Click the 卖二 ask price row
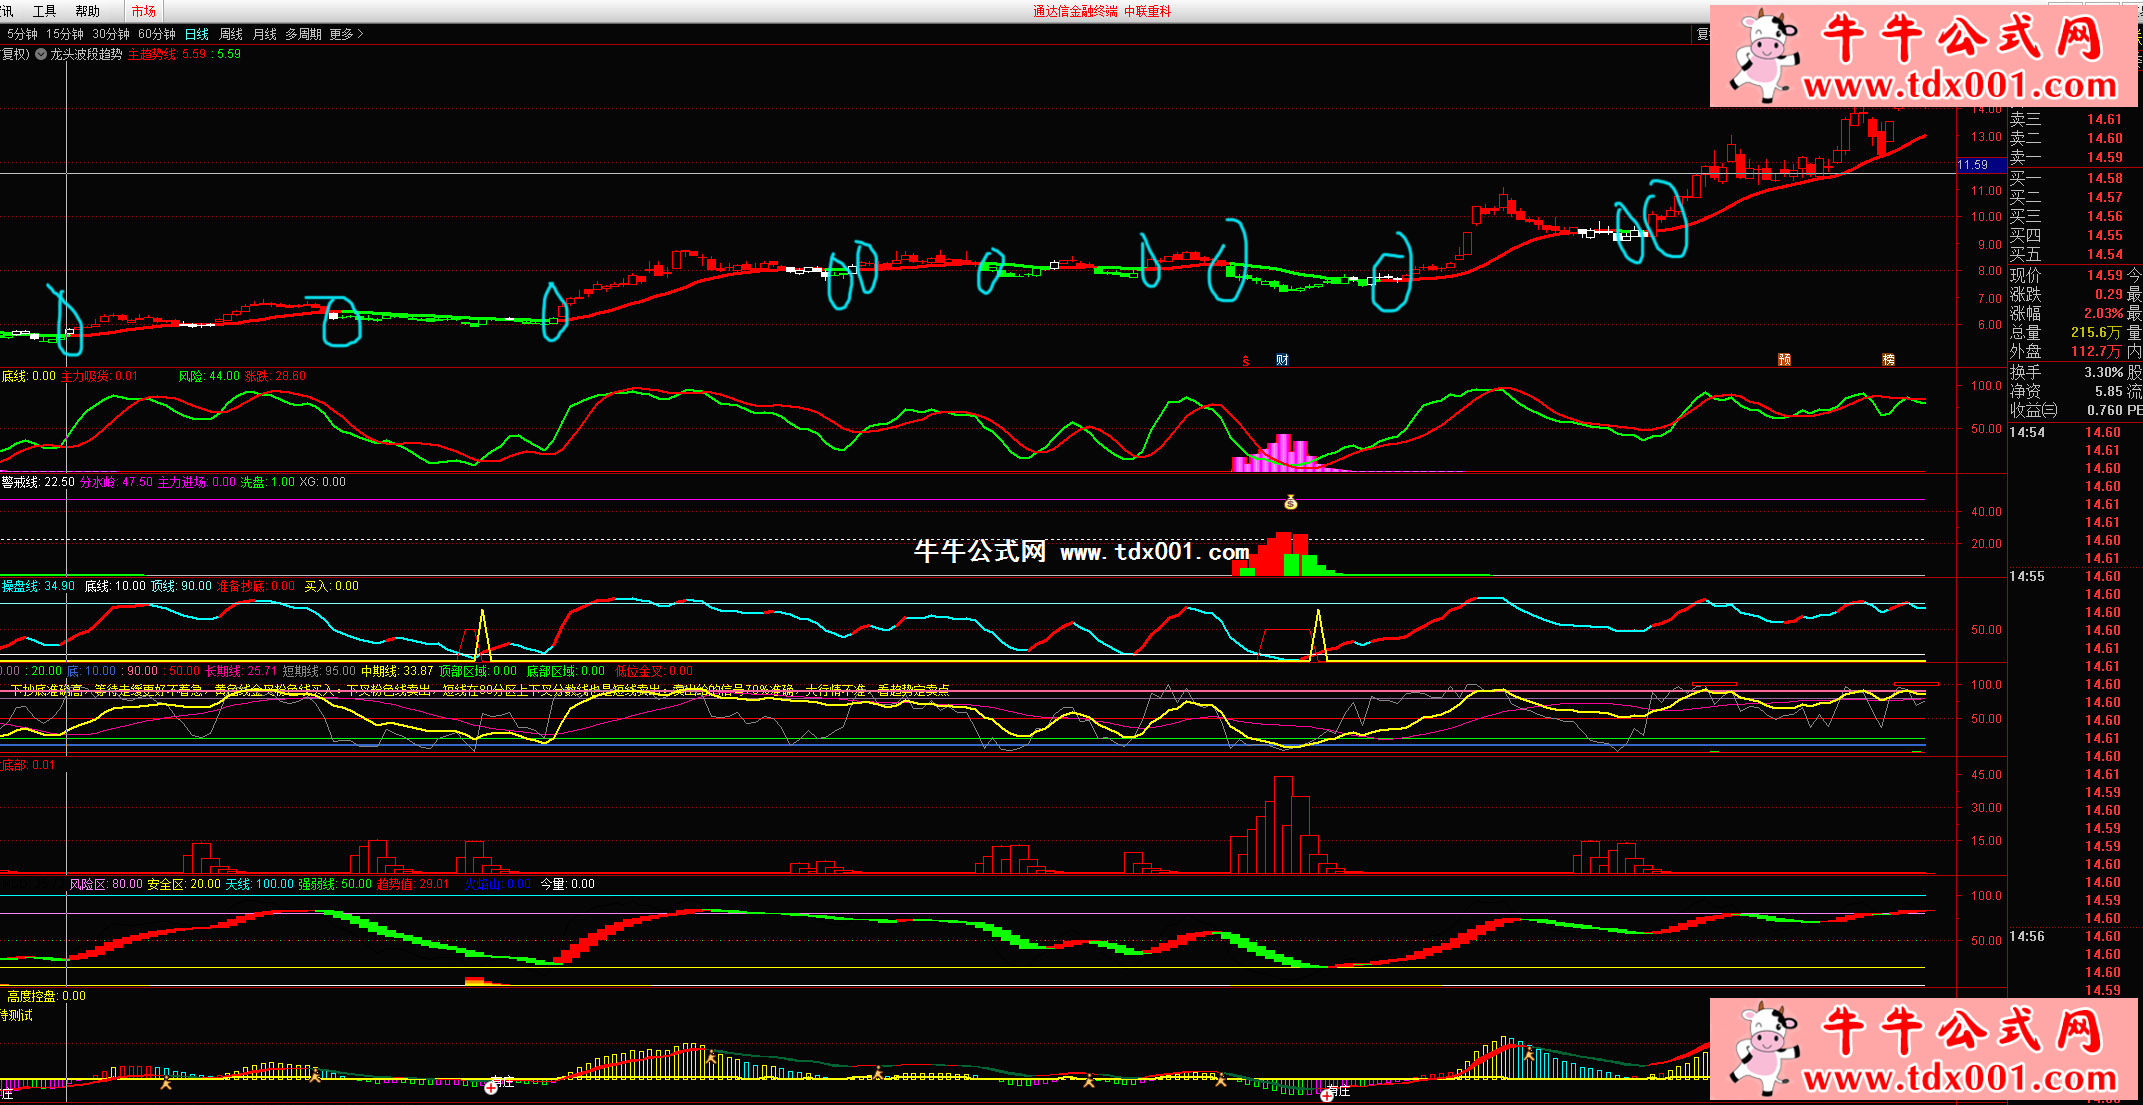Viewport: 2143px width, 1105px height. click(x=2066, y=138)
